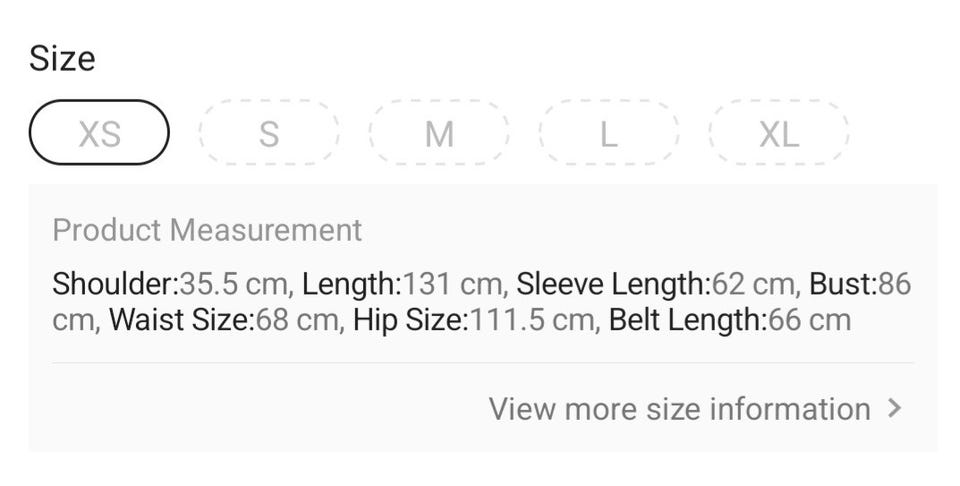Screen dimensions: 960x486
Task: Click the Size heading
Action: tap(62, 58)
